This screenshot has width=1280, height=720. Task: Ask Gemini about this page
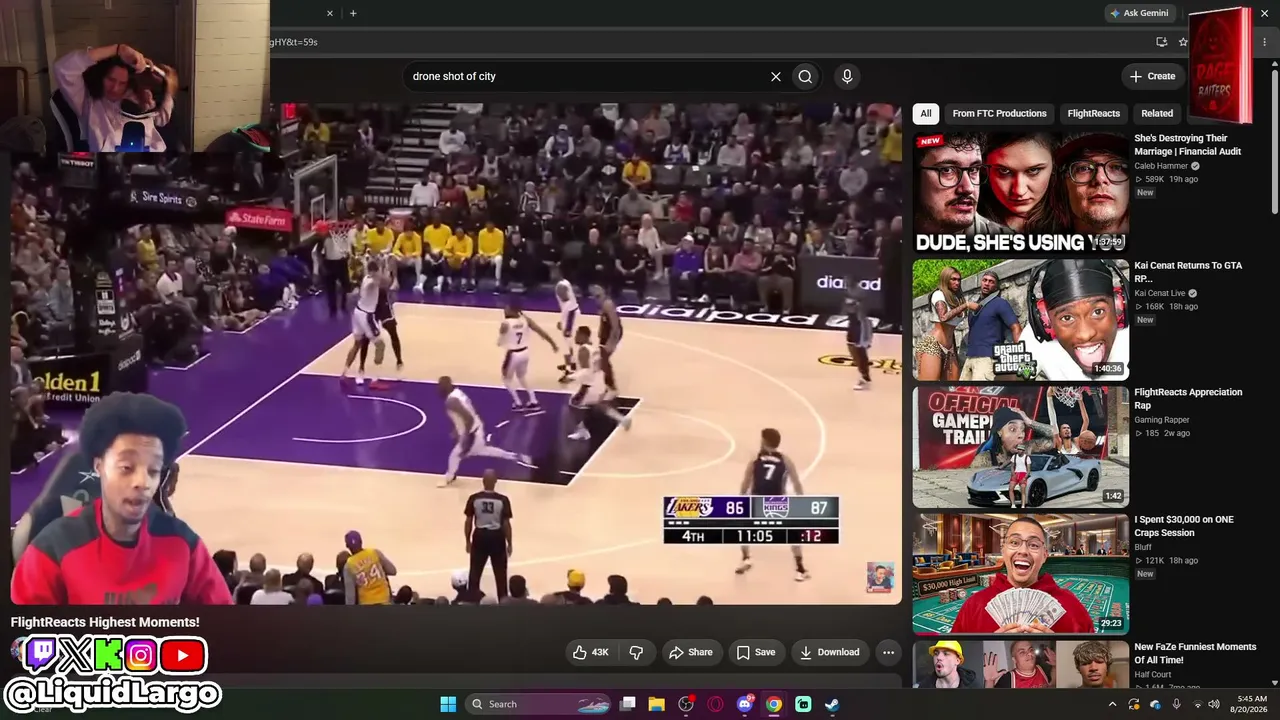pyautogui.click(x=1138, y=13)
